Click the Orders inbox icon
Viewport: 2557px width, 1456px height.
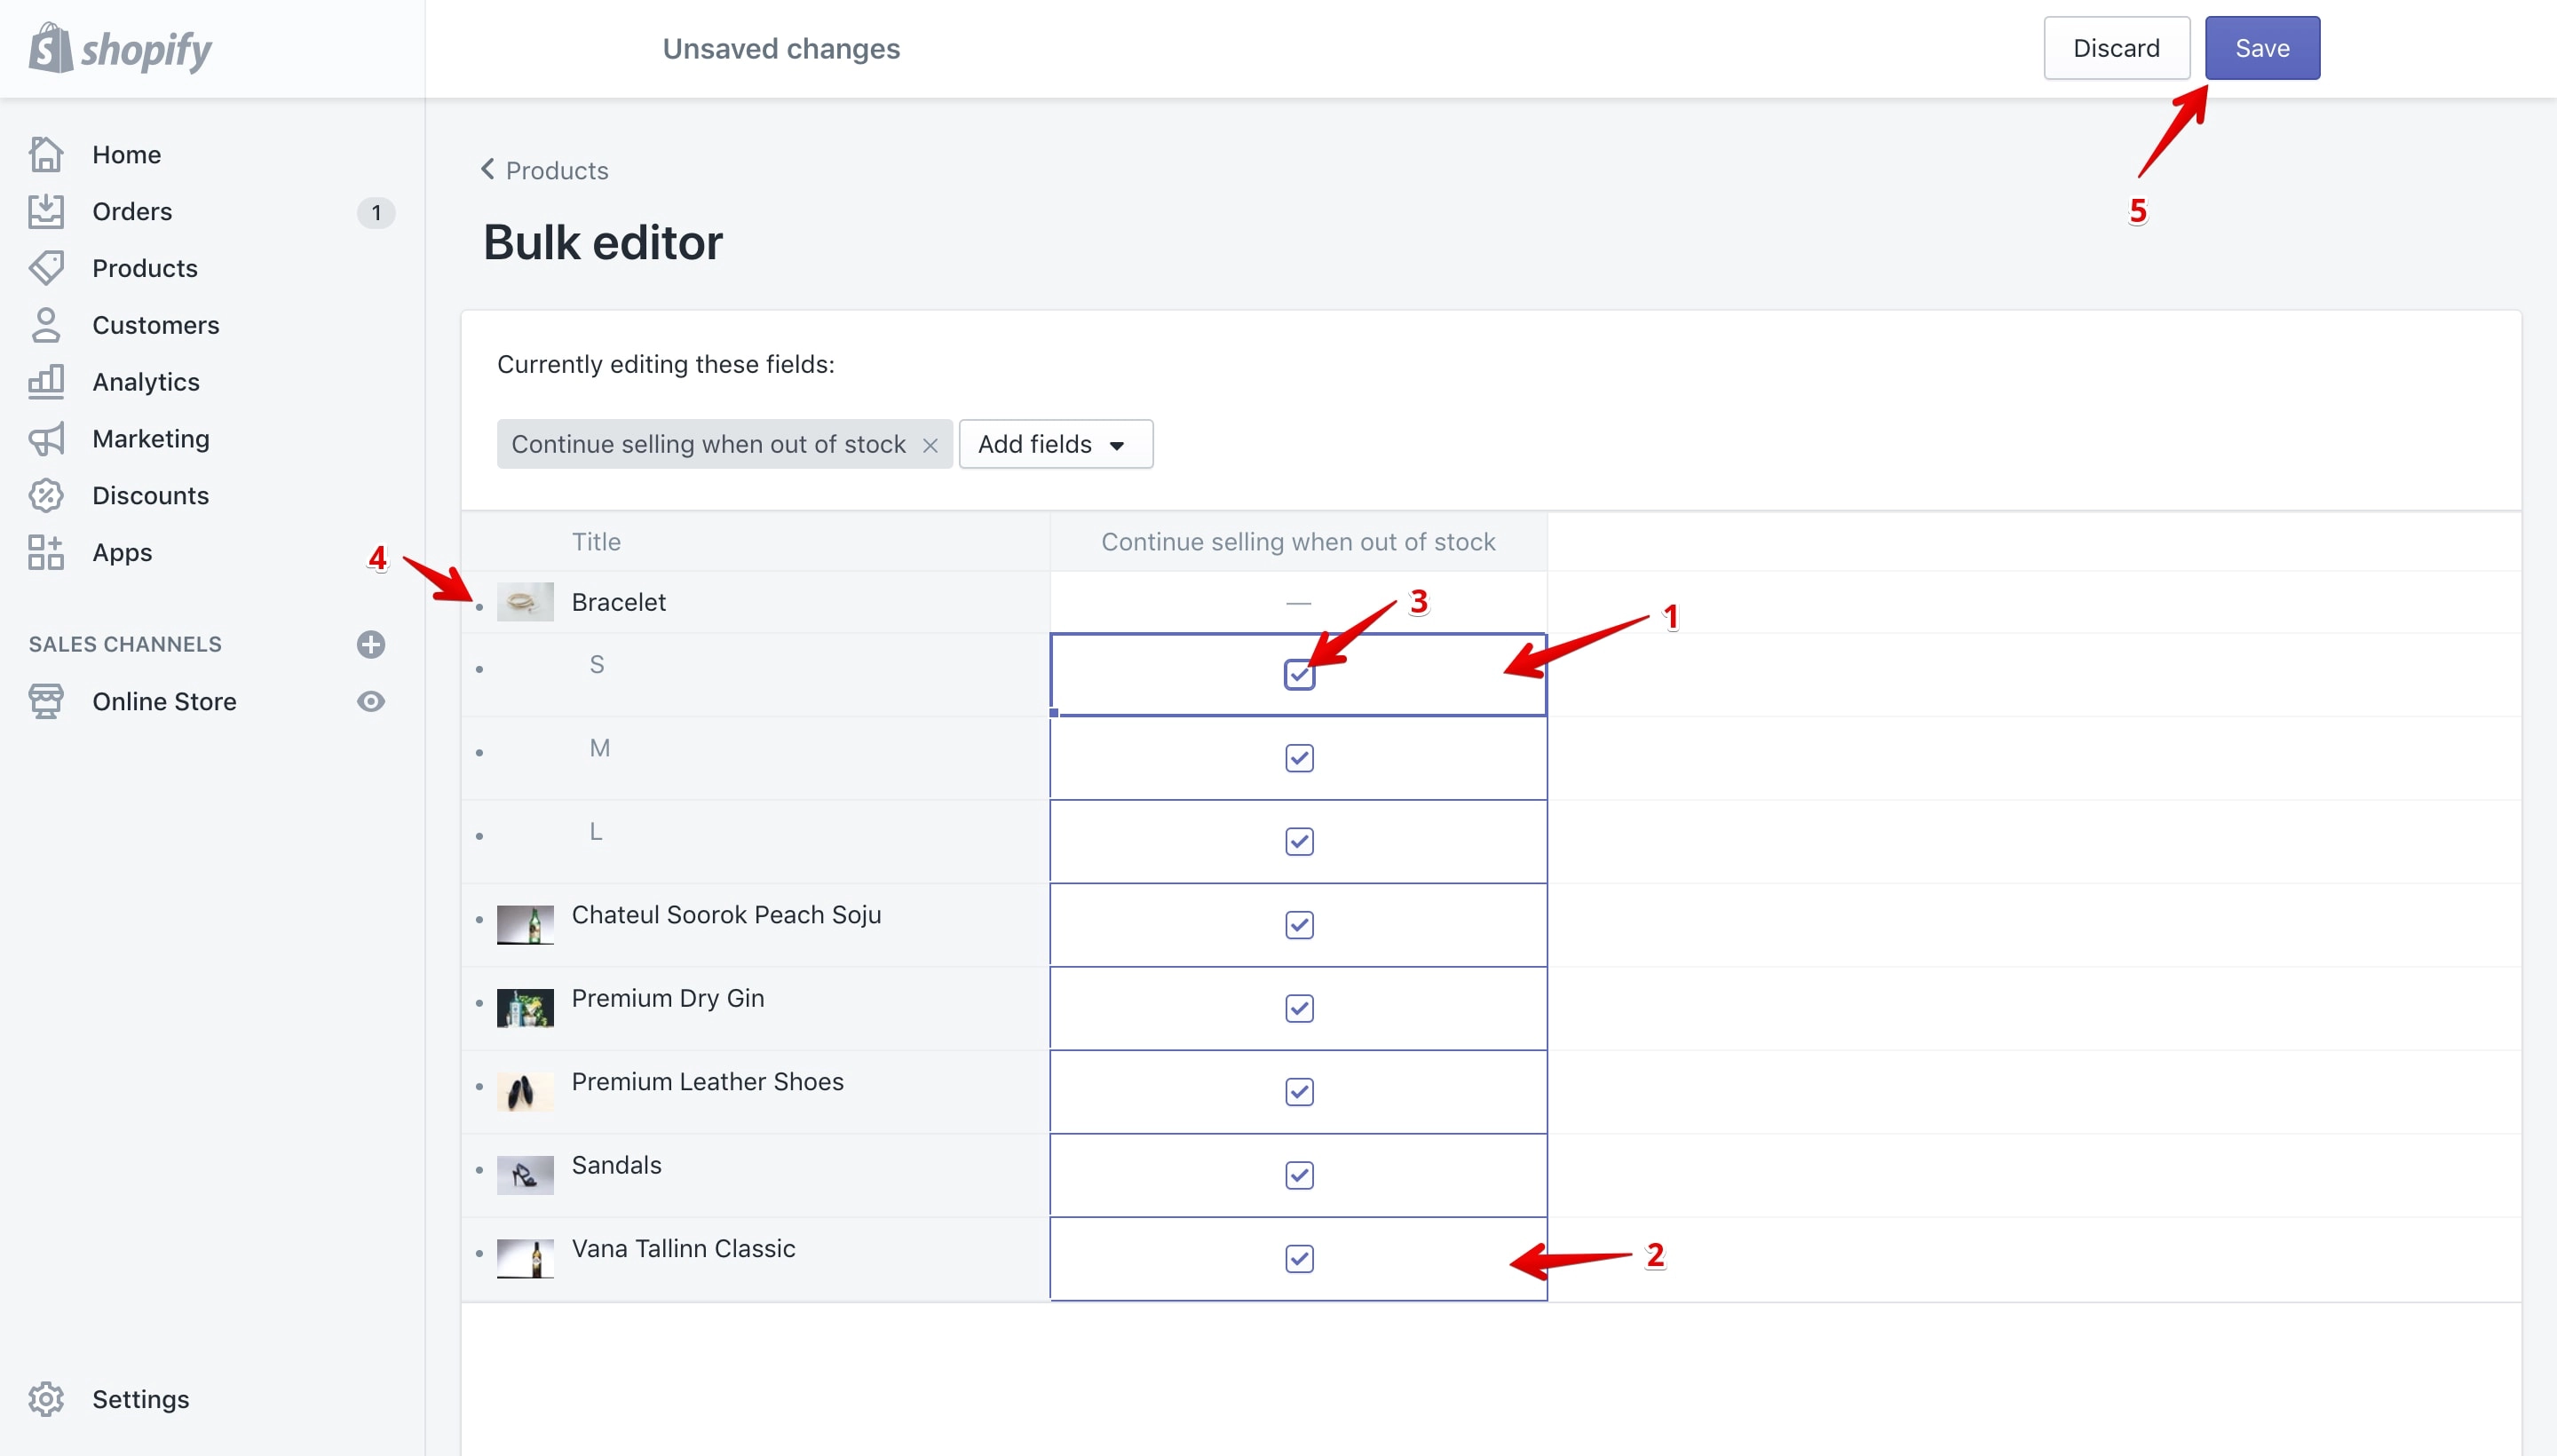(46, 211)
